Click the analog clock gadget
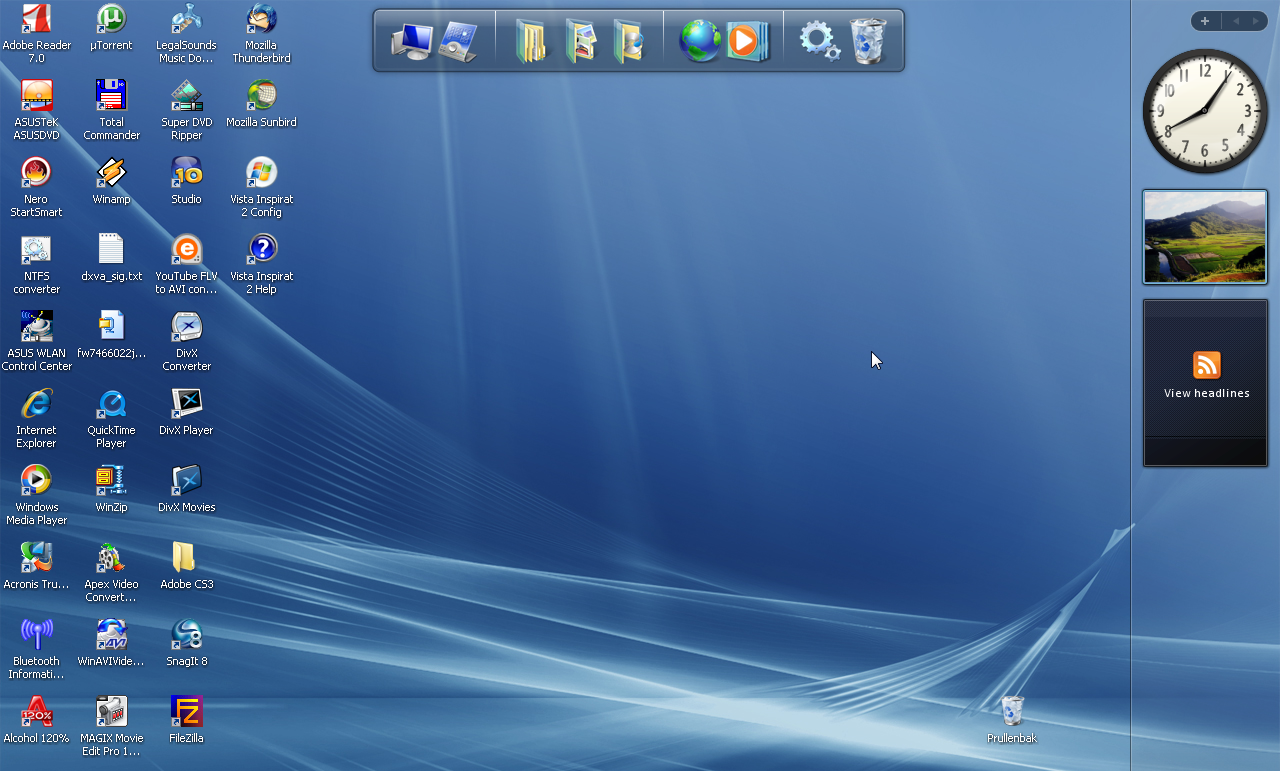The image size is (1280, 771). 1205,111
